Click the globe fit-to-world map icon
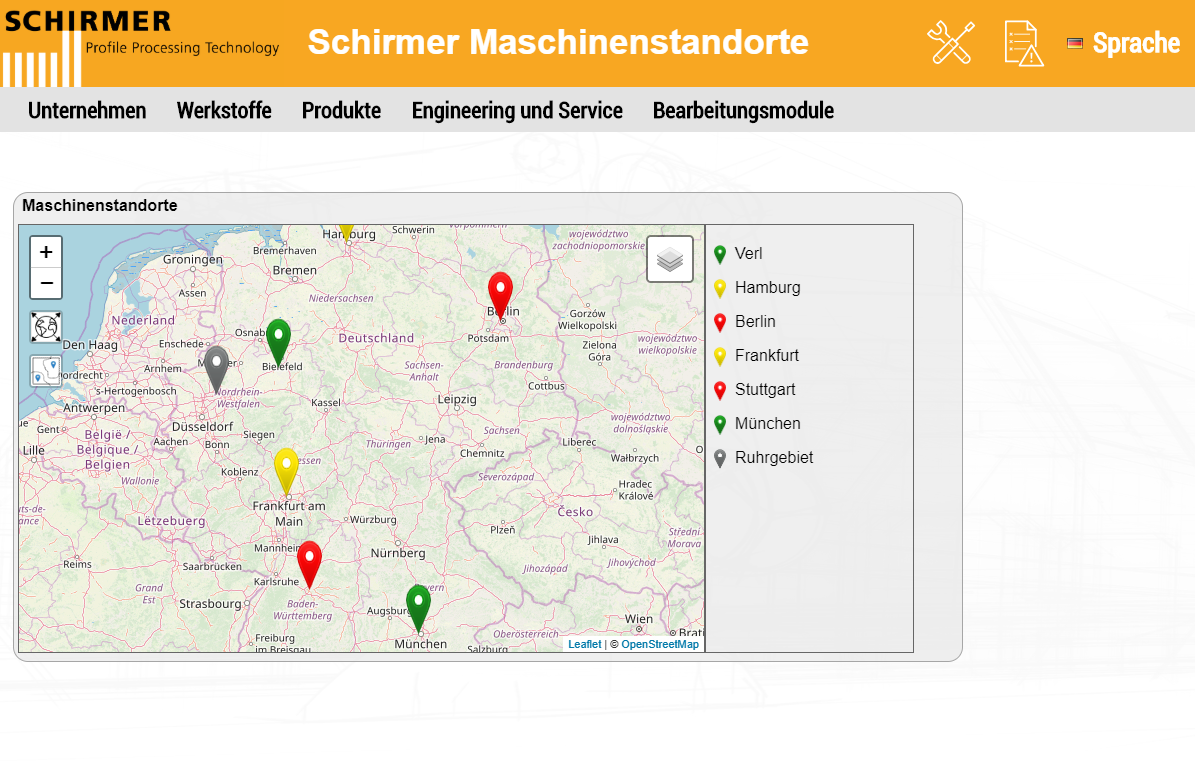Viewport: 1195px width, 768px height. click(46, 327)
